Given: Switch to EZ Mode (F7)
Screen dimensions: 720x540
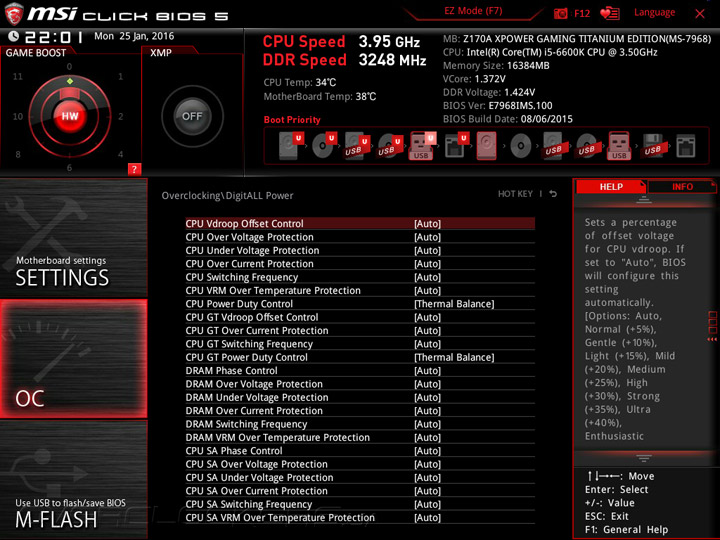Looking at the screenshot, I should click(473, 11).
